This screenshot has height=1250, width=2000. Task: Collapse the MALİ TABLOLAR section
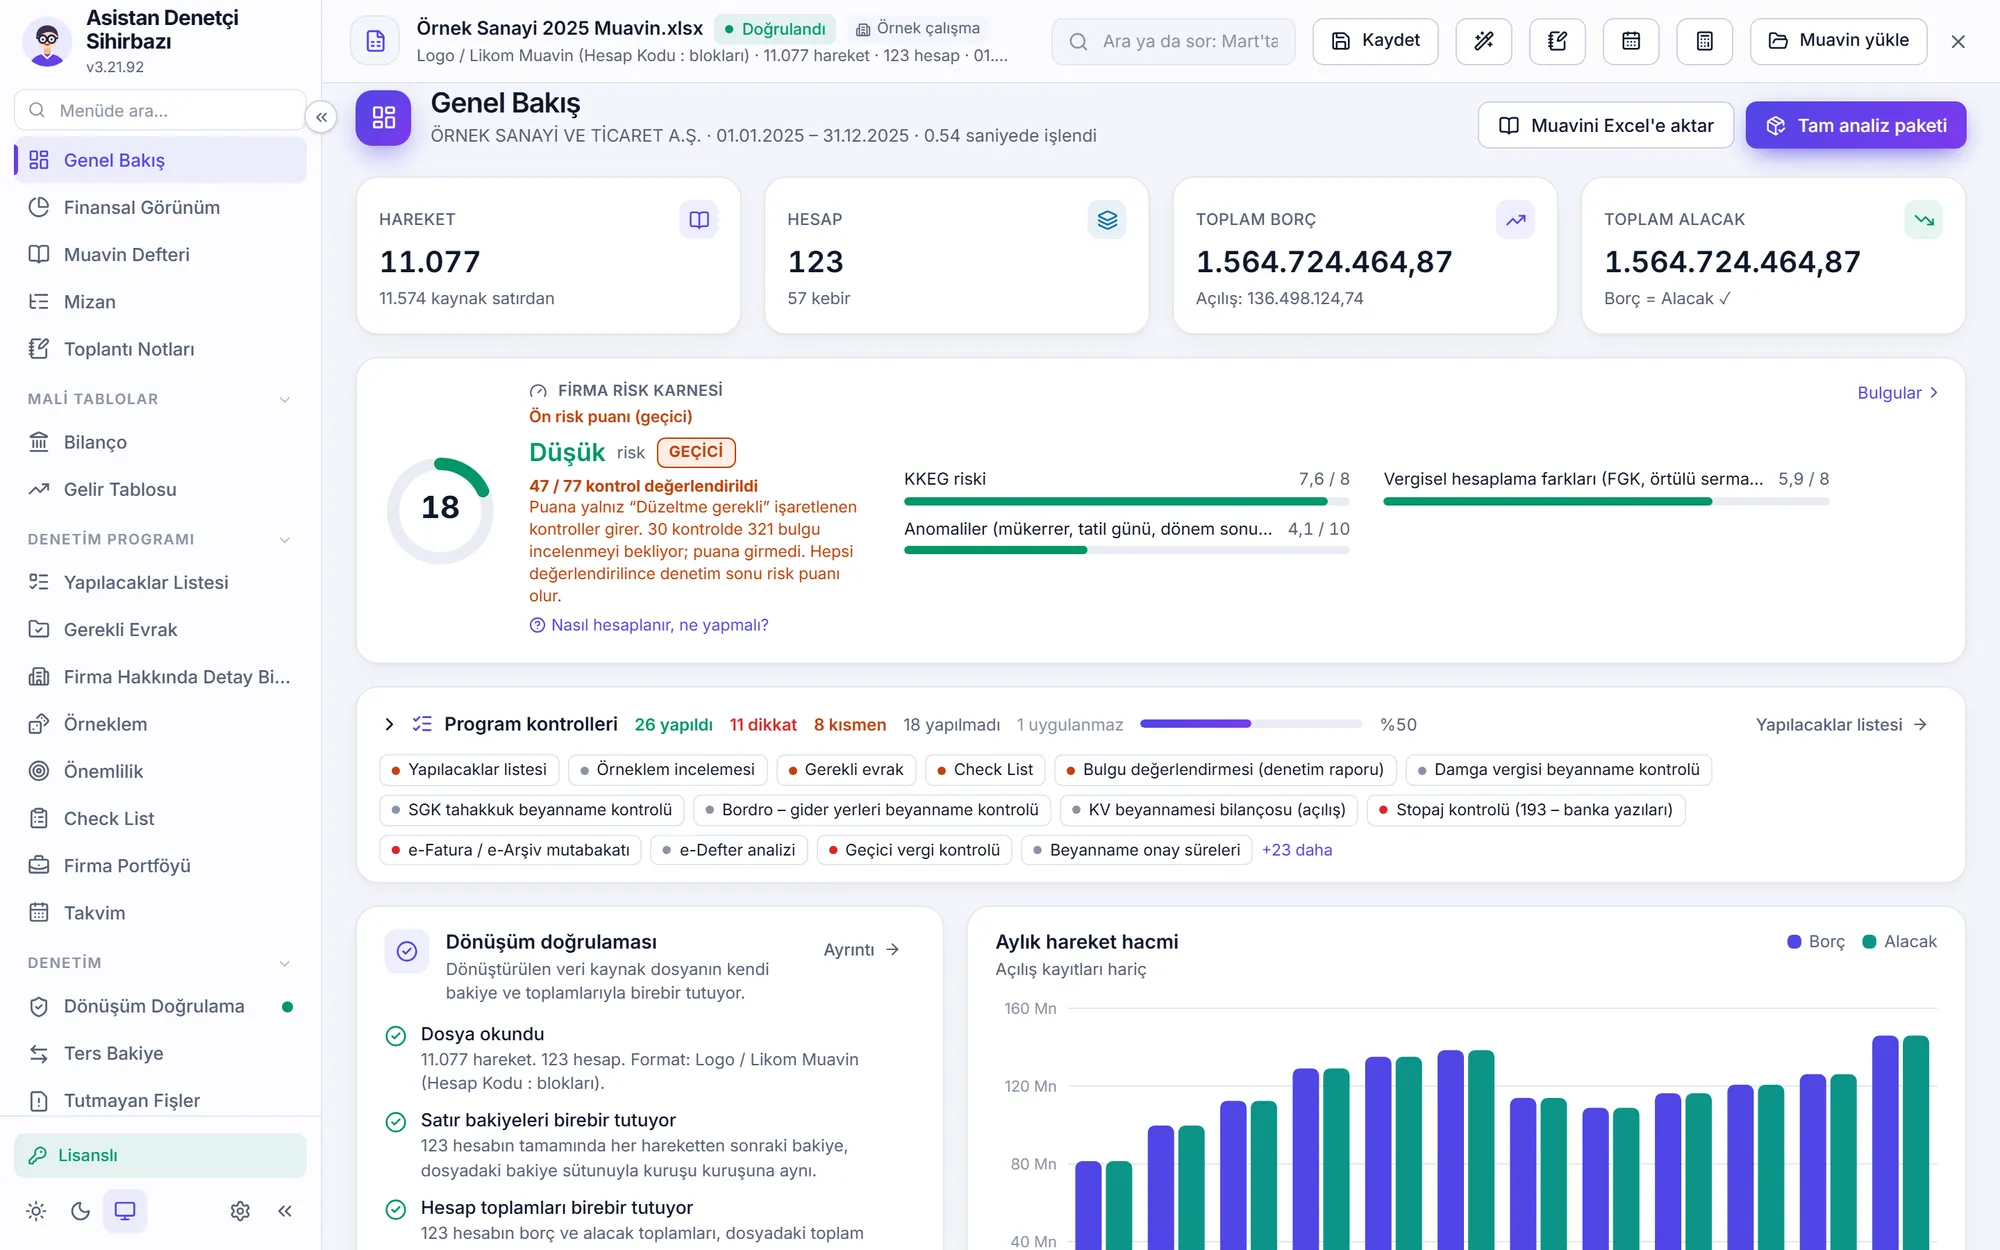(160, 399)
